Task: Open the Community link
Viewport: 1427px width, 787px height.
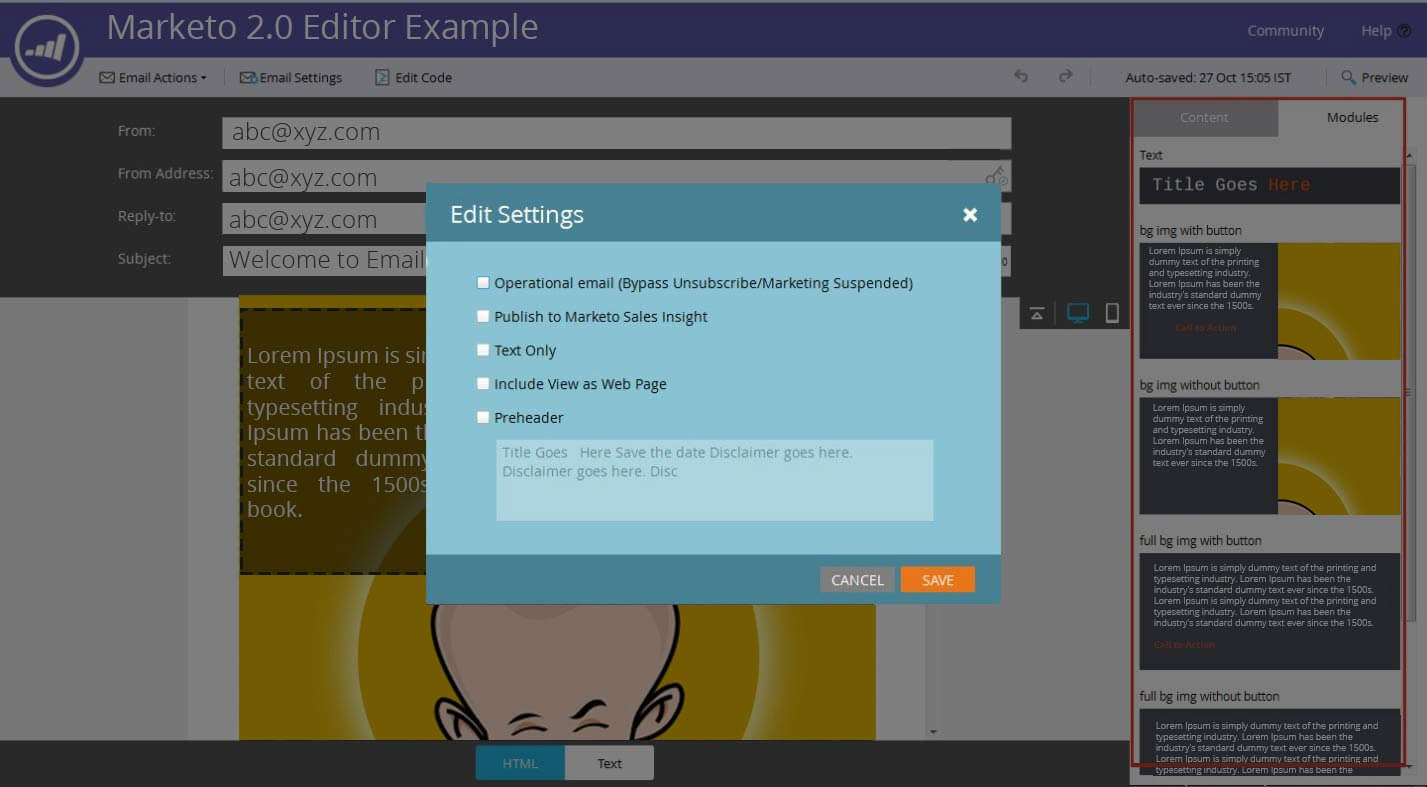Action: click(x=1285, y=31)
